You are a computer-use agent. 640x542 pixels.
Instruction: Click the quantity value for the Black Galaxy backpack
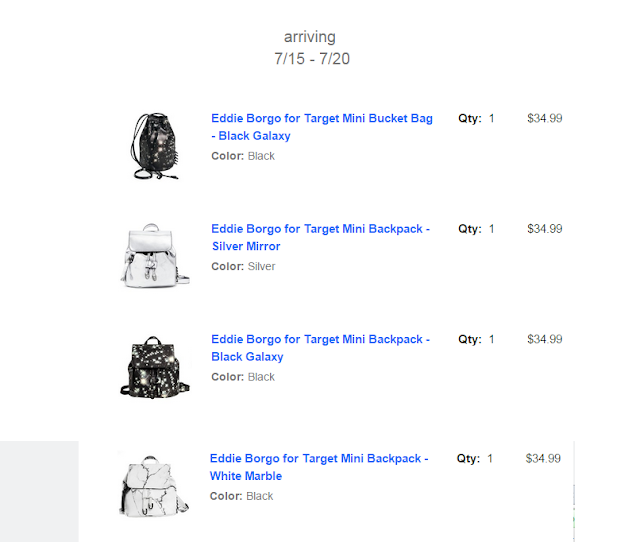pos(492,339)
